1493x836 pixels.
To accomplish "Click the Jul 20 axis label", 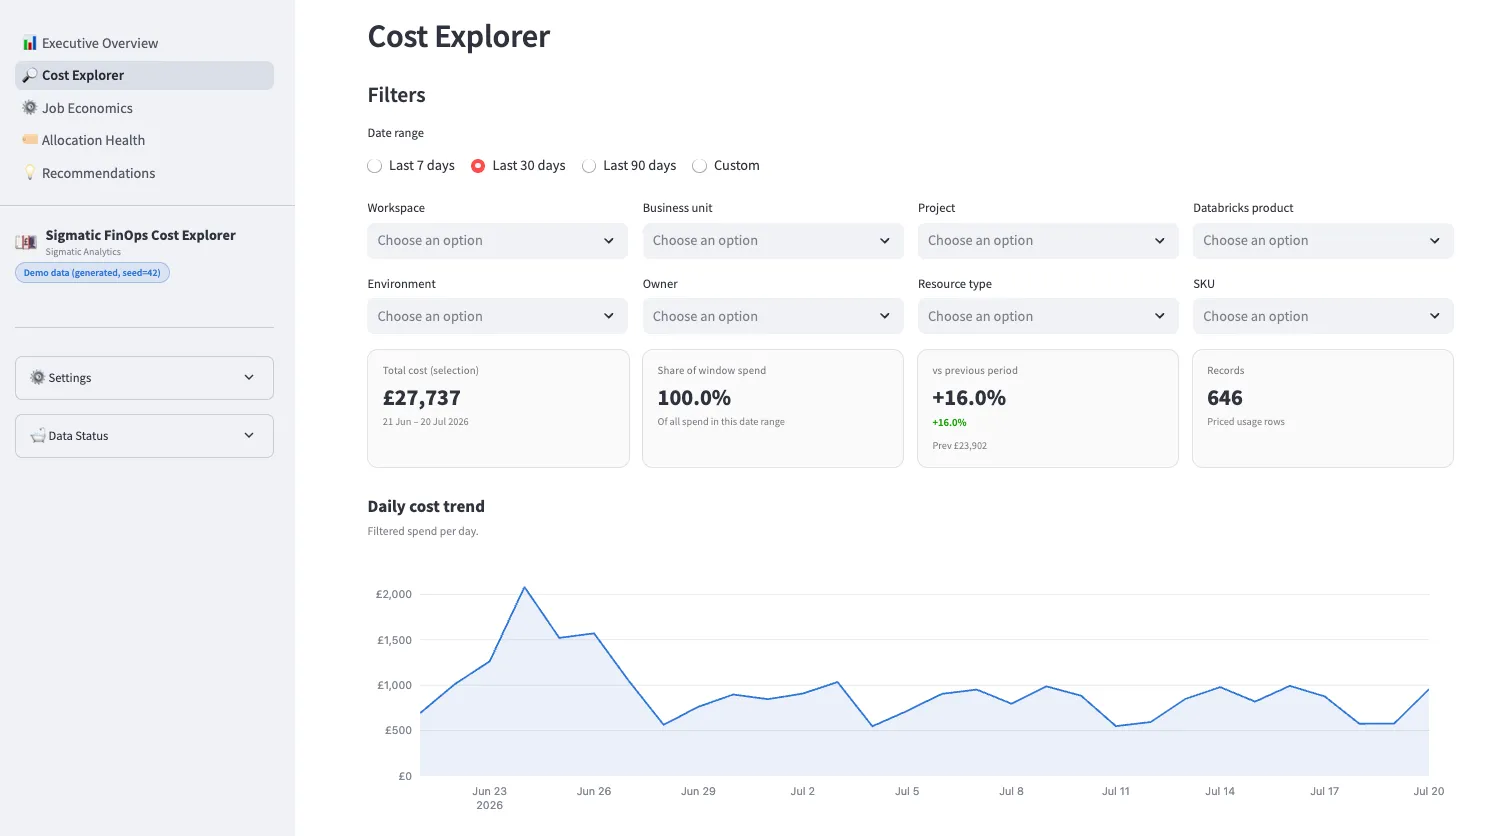I will [1429, 791].
